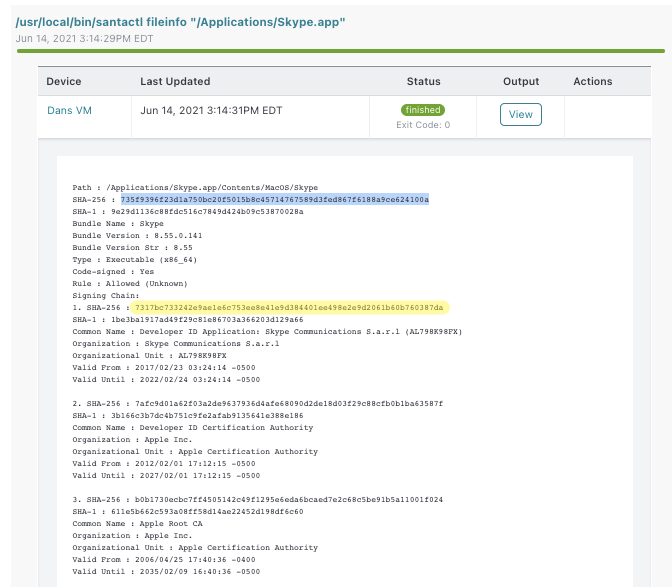
Task: Open the Dans VM device link
Action: point(69,111)
